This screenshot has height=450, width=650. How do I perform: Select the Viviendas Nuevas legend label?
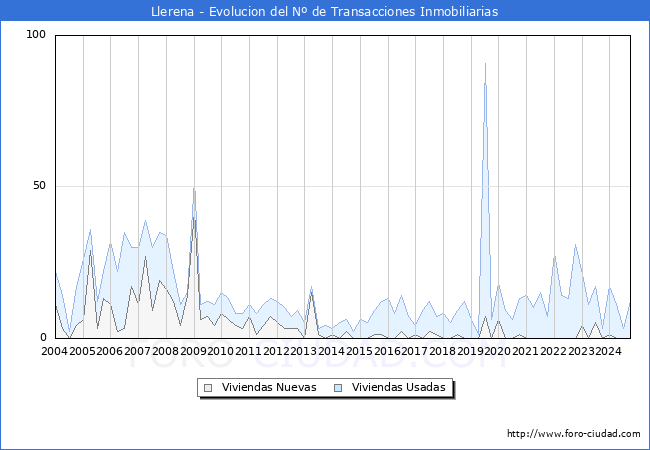[269, 387]
